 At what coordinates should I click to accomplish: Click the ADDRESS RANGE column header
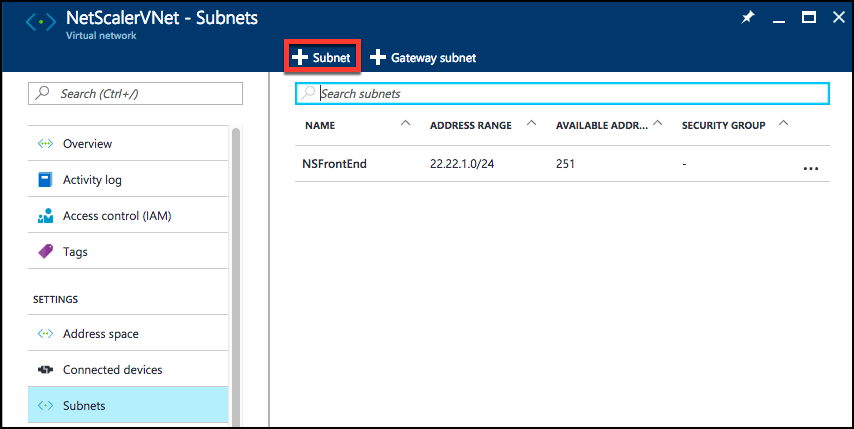click(x=471, y=125)
